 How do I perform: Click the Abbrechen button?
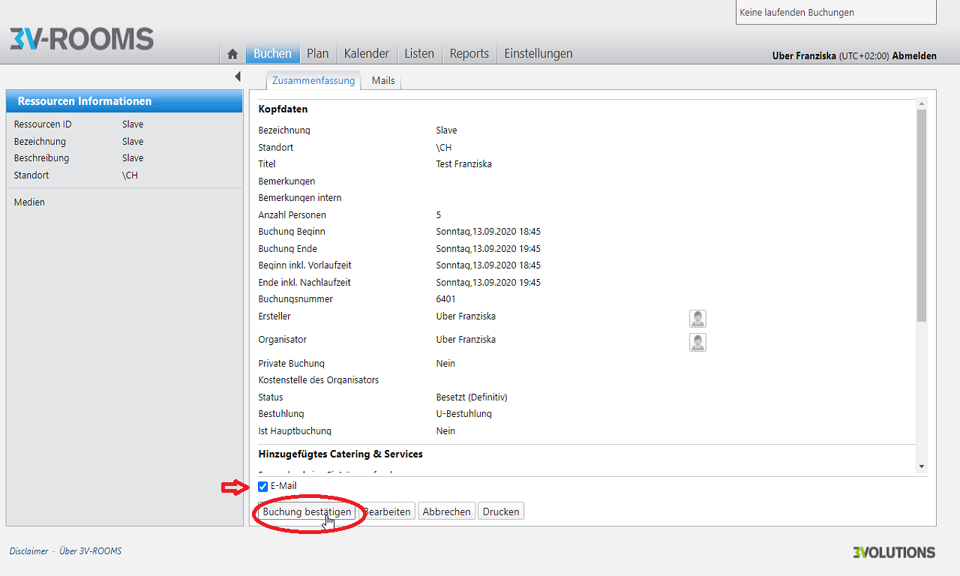(x=446, y=512)
